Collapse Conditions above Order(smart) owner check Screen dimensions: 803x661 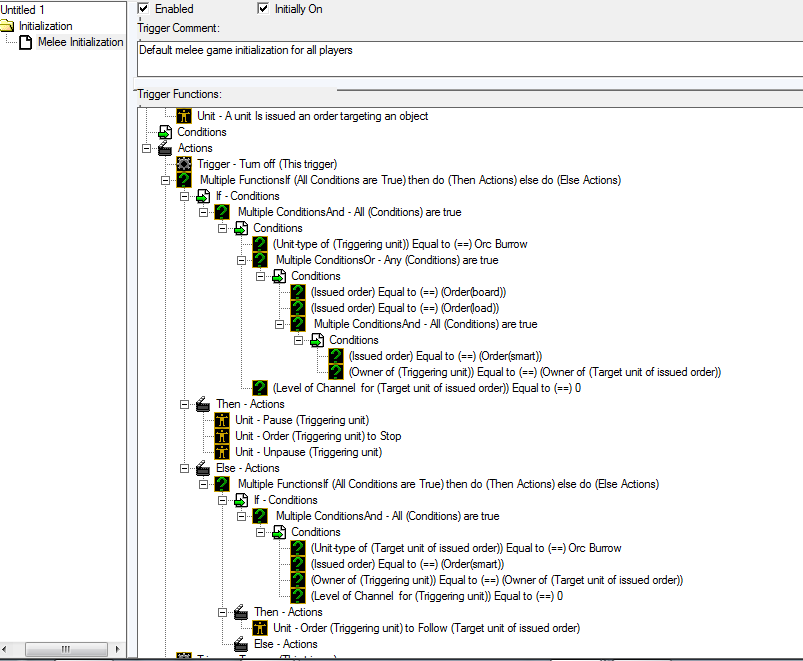pyautogui.click(x=298, y=340)
